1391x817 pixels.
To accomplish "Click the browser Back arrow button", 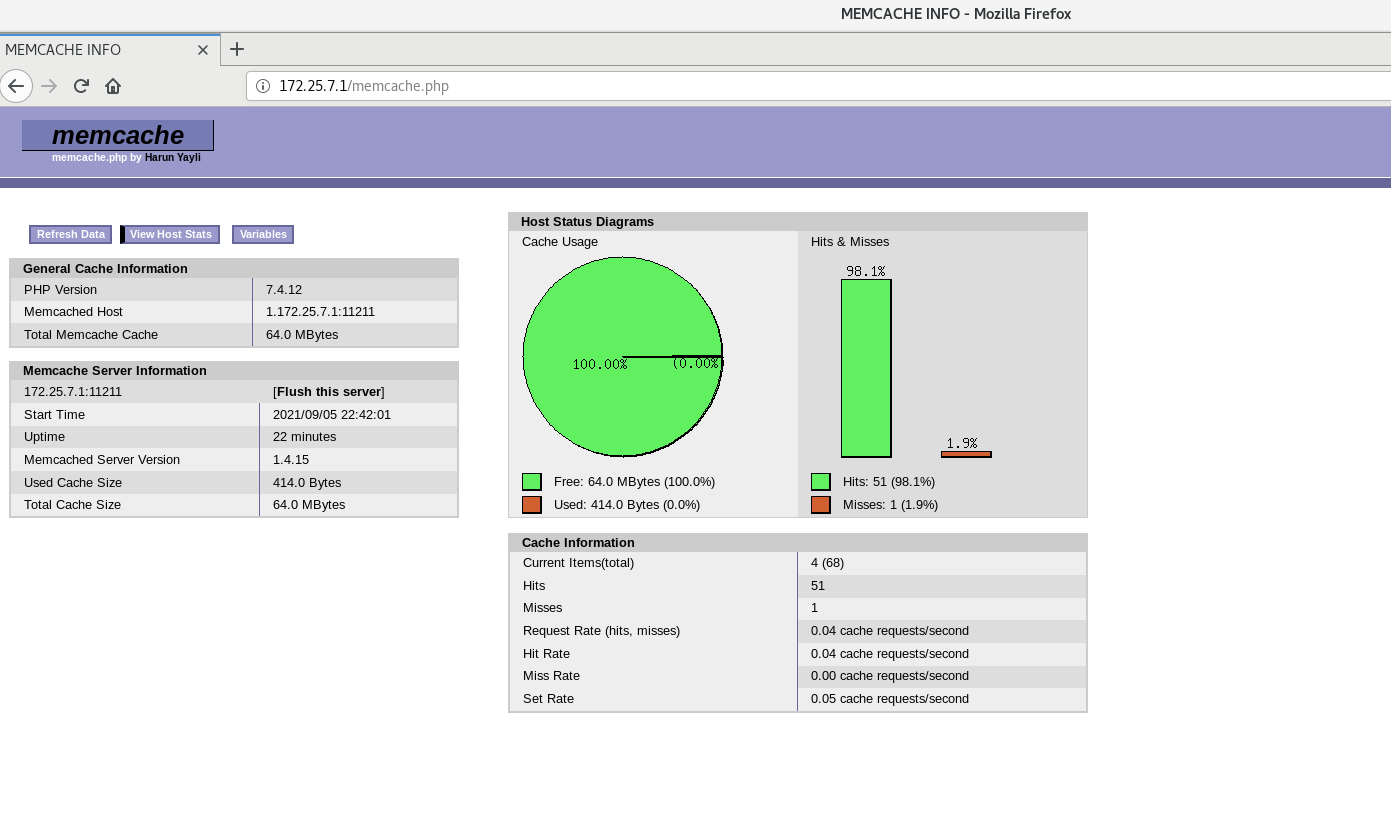I will (x=16, y=86).
